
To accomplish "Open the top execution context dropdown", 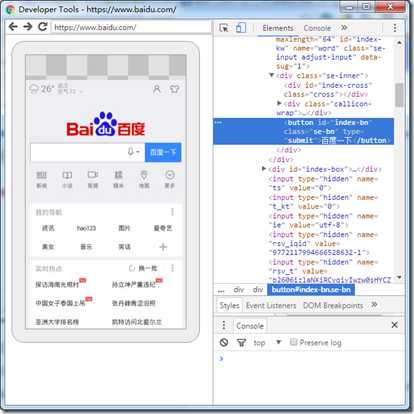I will click(x=268, y=342).
